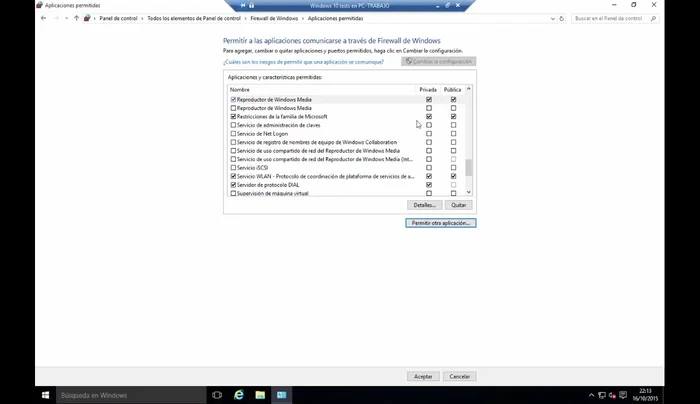Screen dimensions: 700x404
Task: Enable the Servicio iSCSI checkbox
Action: (x=234, y=168)
